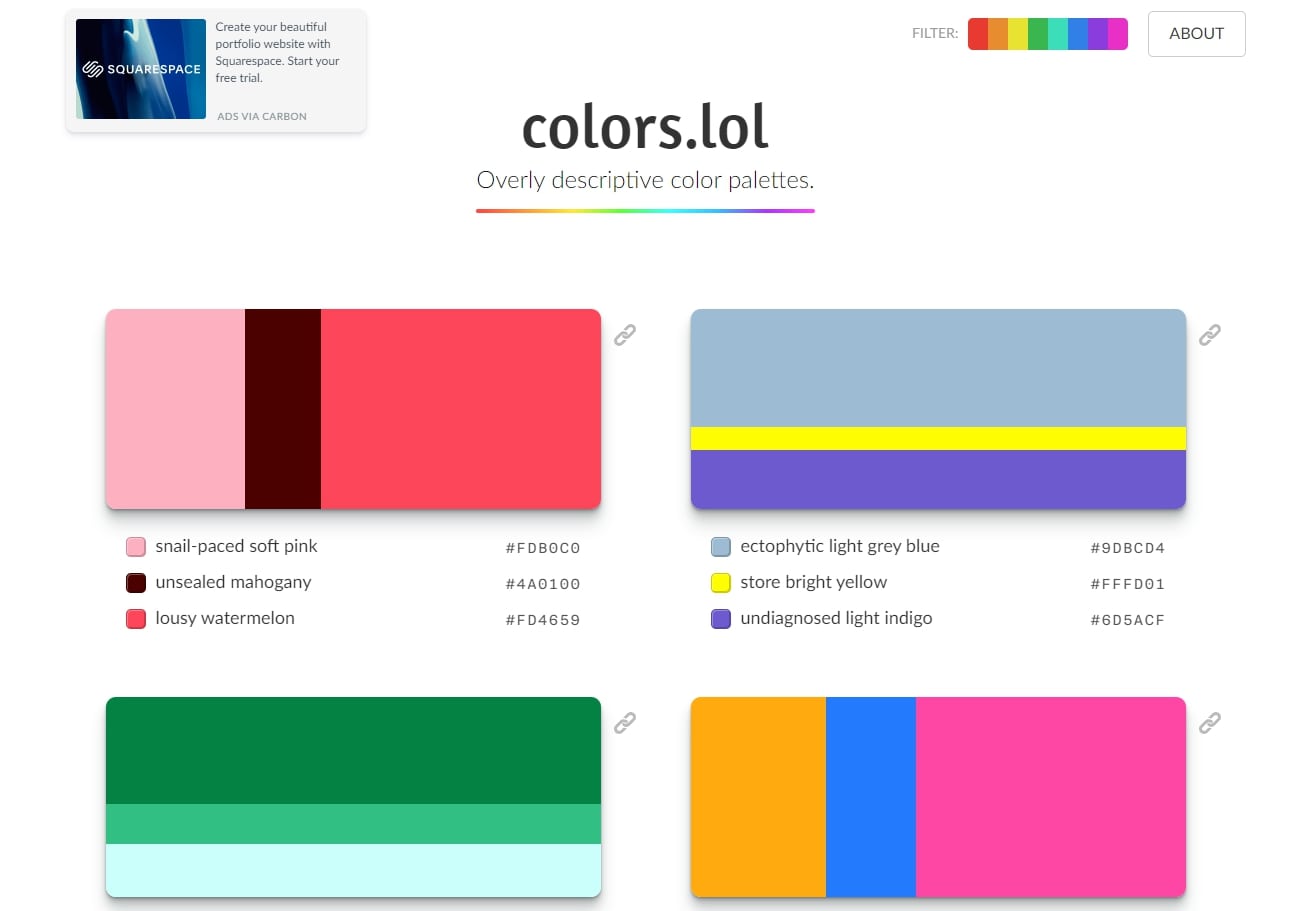Image resolution: width=1304 pixels, height=911 pixels.
Task: Click the hex code #FFFD01
Action: pos(1128,584)
